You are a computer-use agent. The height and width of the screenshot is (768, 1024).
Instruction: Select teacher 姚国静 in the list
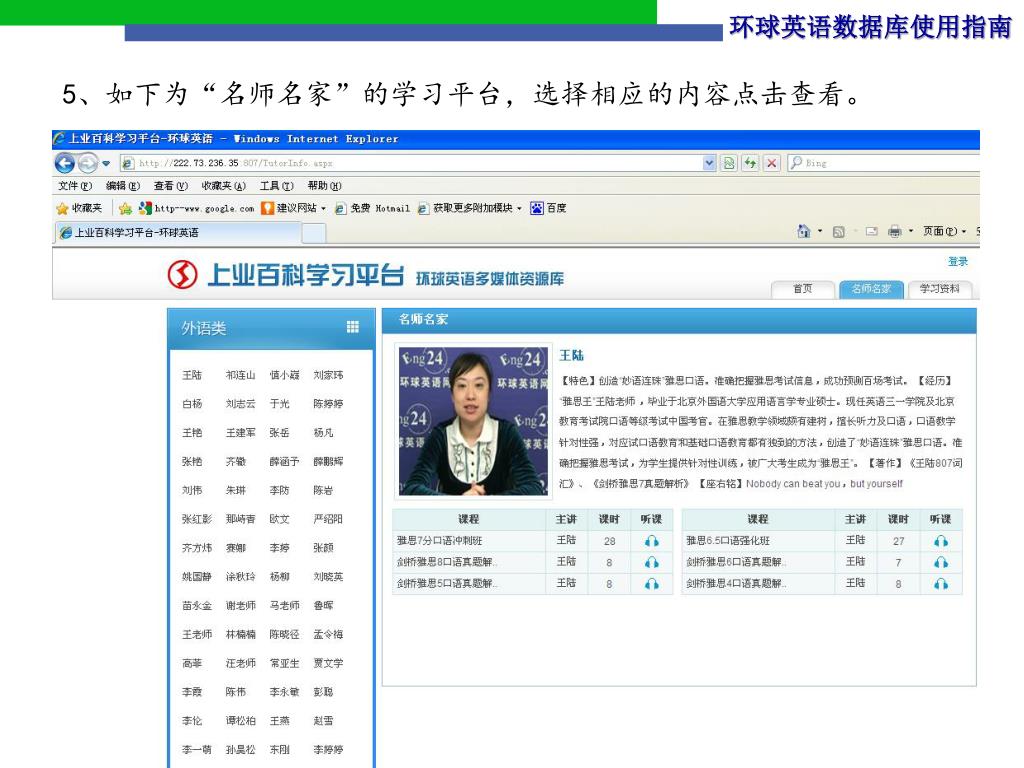(197, 577)
